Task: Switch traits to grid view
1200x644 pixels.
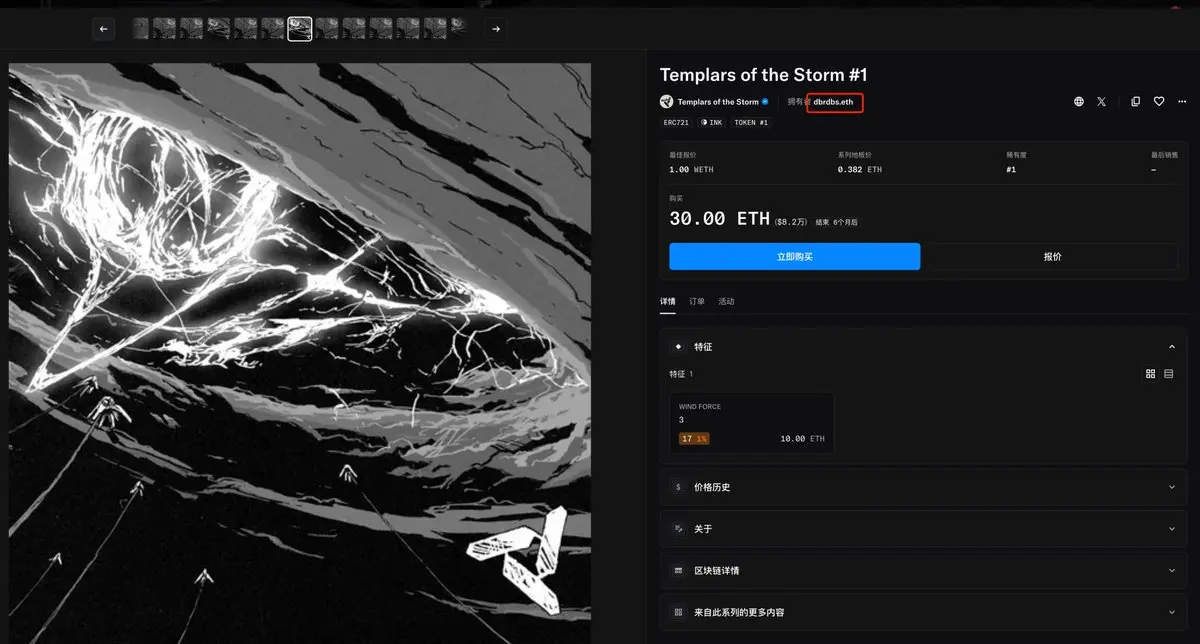Action: click(x=1150, y=374)
